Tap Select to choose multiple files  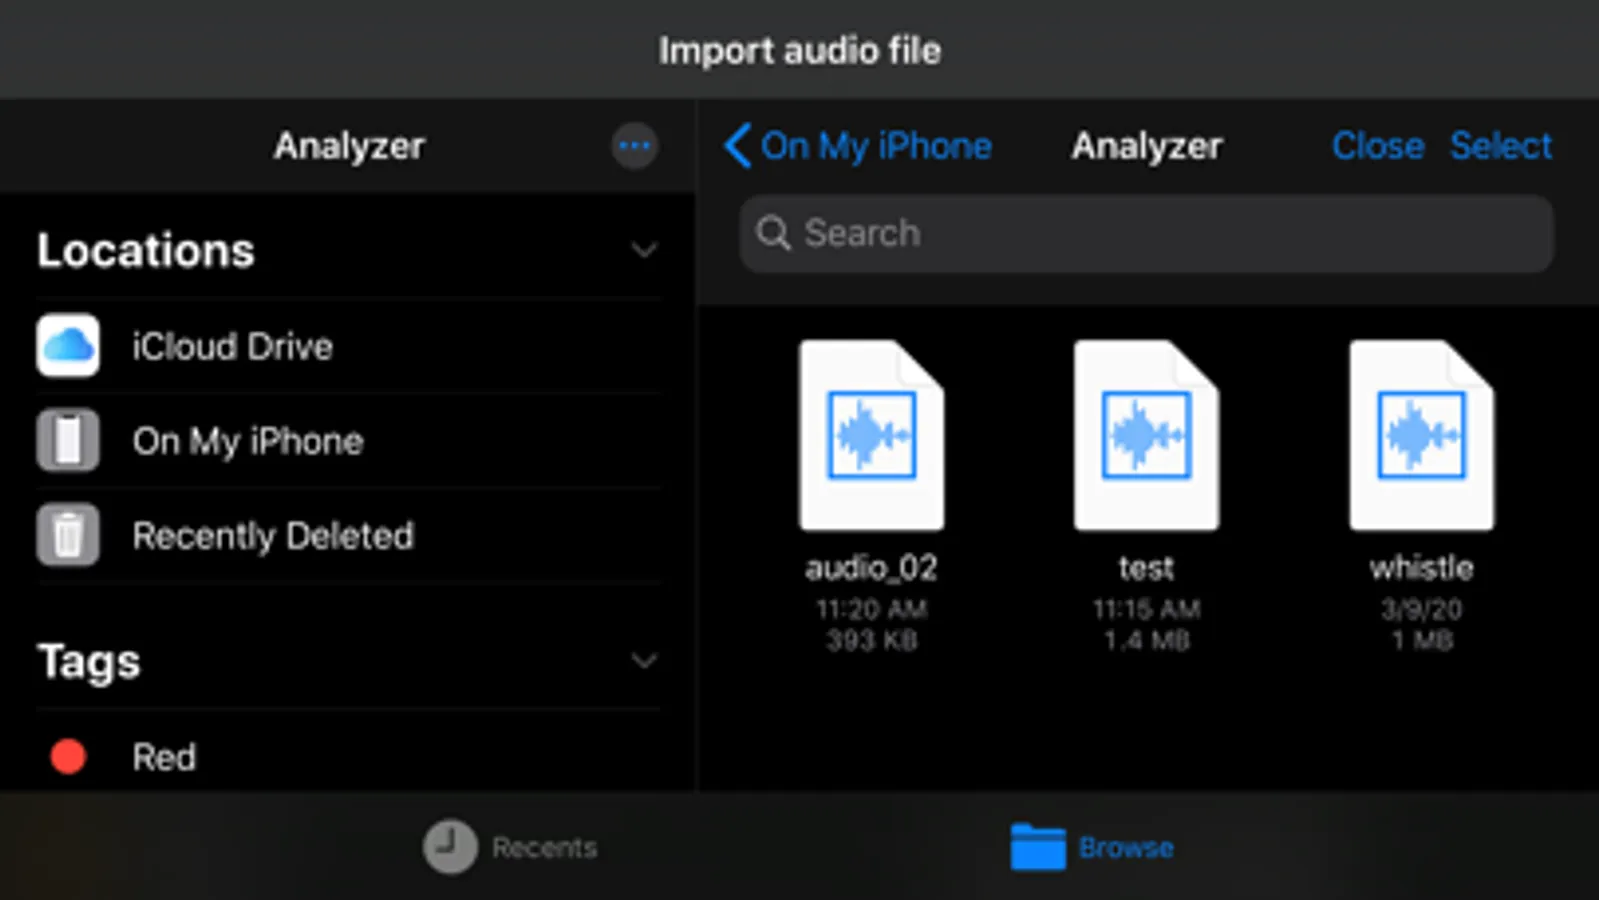pyautogui.click(x=1501, y=146)
